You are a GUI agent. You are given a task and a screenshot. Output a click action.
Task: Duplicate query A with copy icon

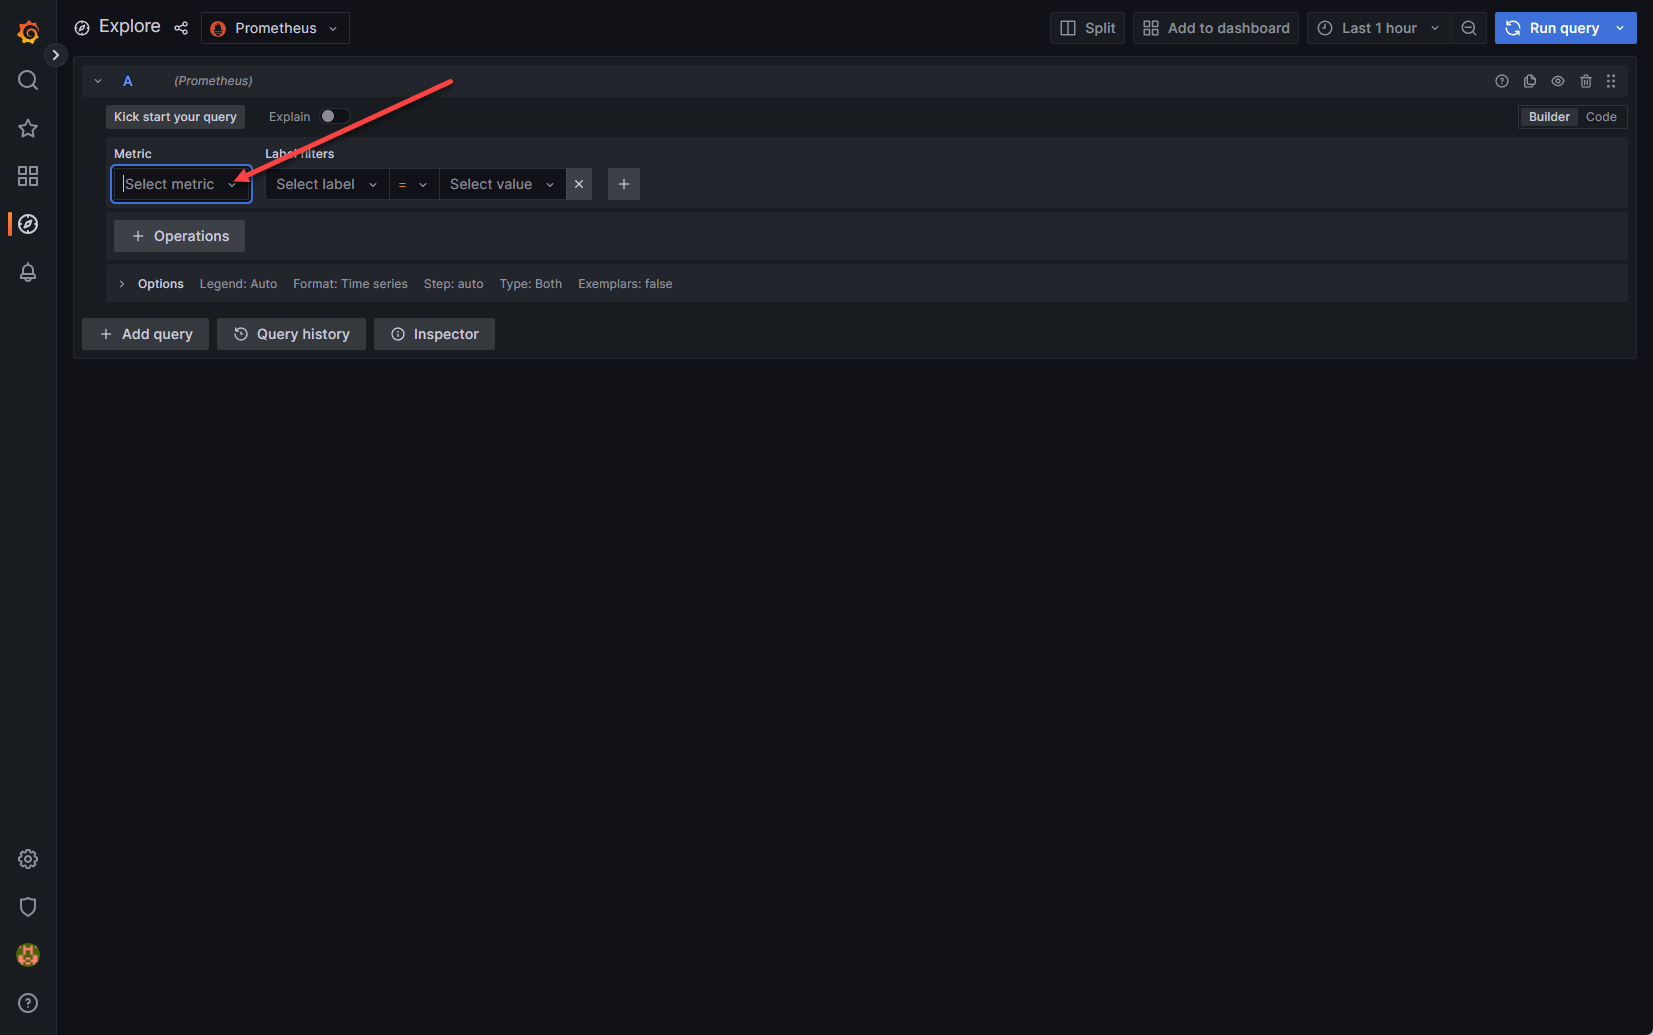[1530, 81]
